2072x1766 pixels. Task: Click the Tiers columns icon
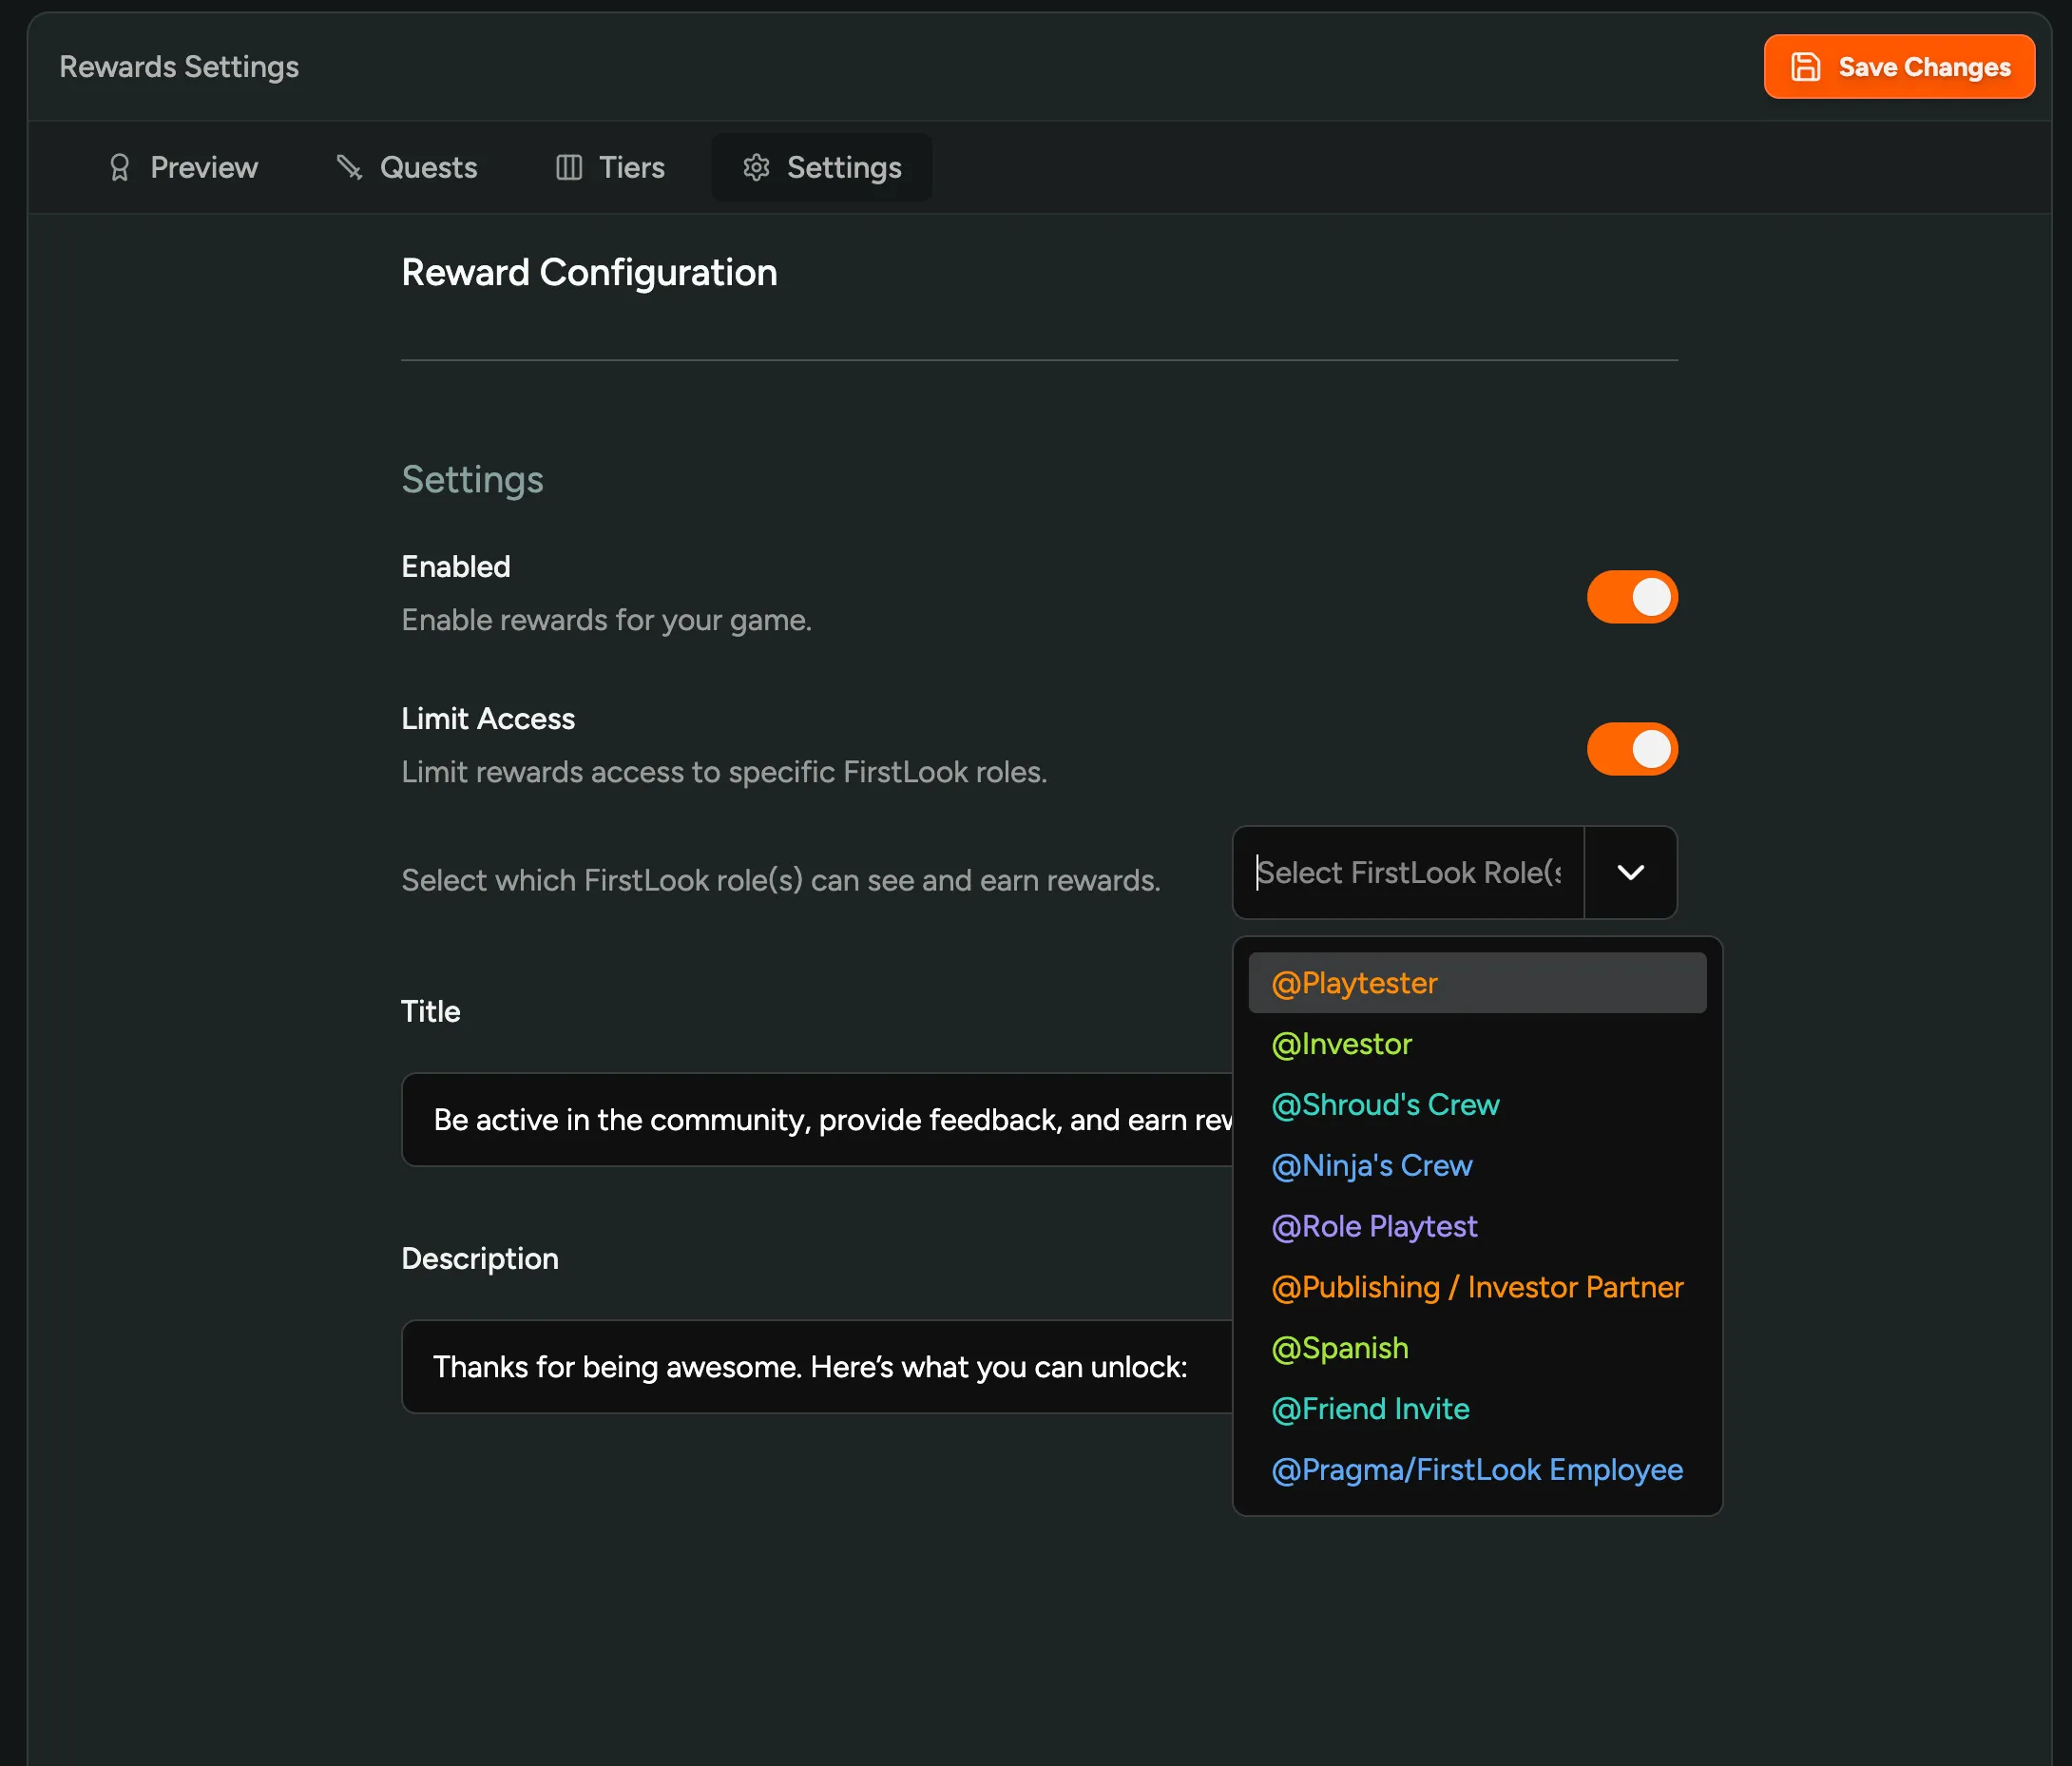click(569, 167)
